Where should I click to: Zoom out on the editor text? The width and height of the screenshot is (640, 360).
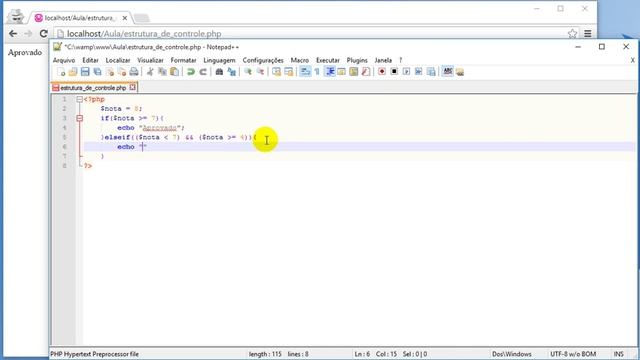[260, 72]
